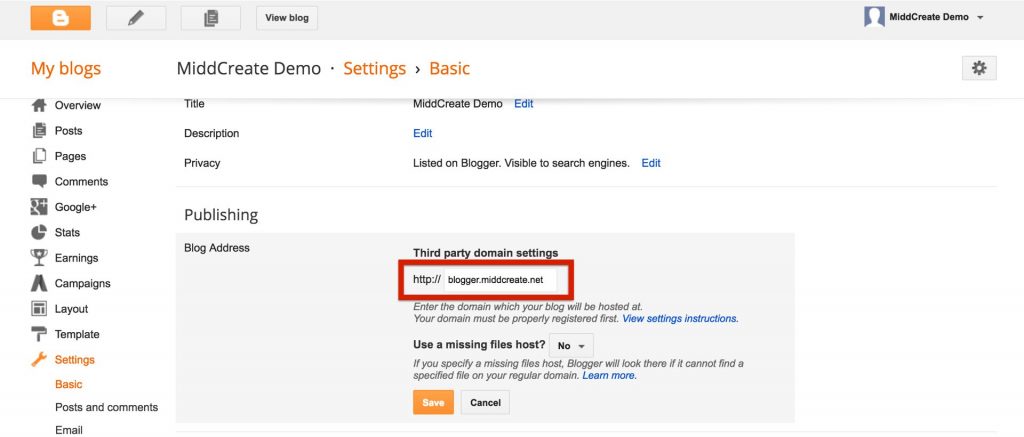
Task: Go to My blogs
Action: point(66,69)
